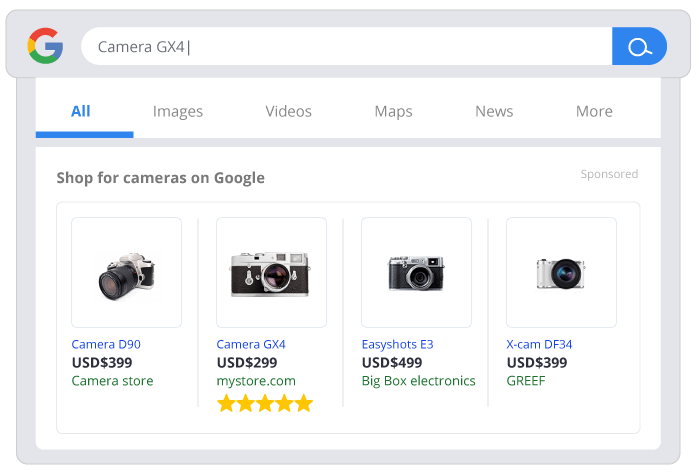This screenshot has height=474, width=699.
Task: Open the Easyshots E3 product image
Action: (x=416, y=272)
